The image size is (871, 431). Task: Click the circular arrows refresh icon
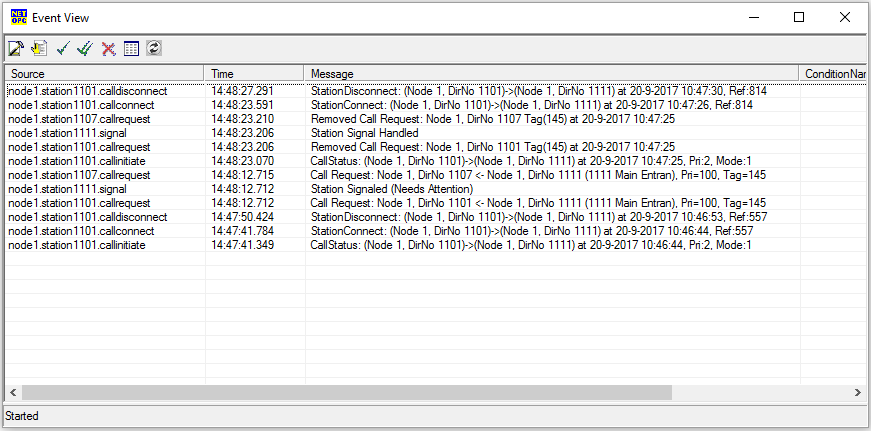(x=154, y=48)
